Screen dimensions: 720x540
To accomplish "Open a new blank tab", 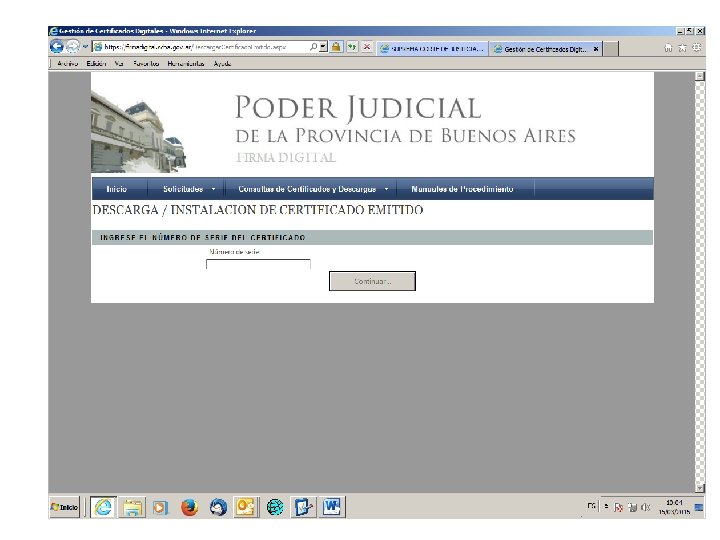I will click(610, 49).
